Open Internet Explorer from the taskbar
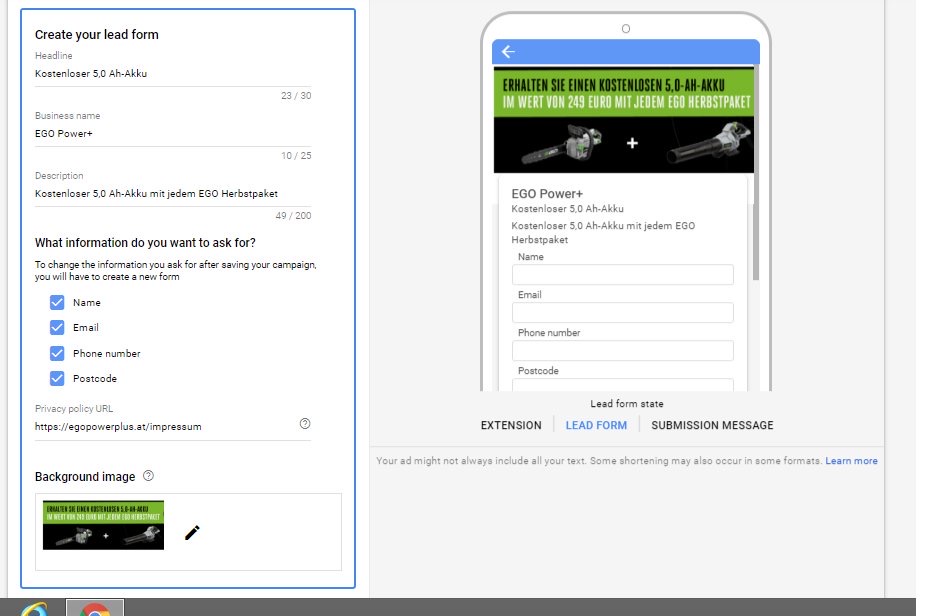Image resolution: width=941 pixels, height=616 pixels. pyautogui.click(x=33, y=608)
